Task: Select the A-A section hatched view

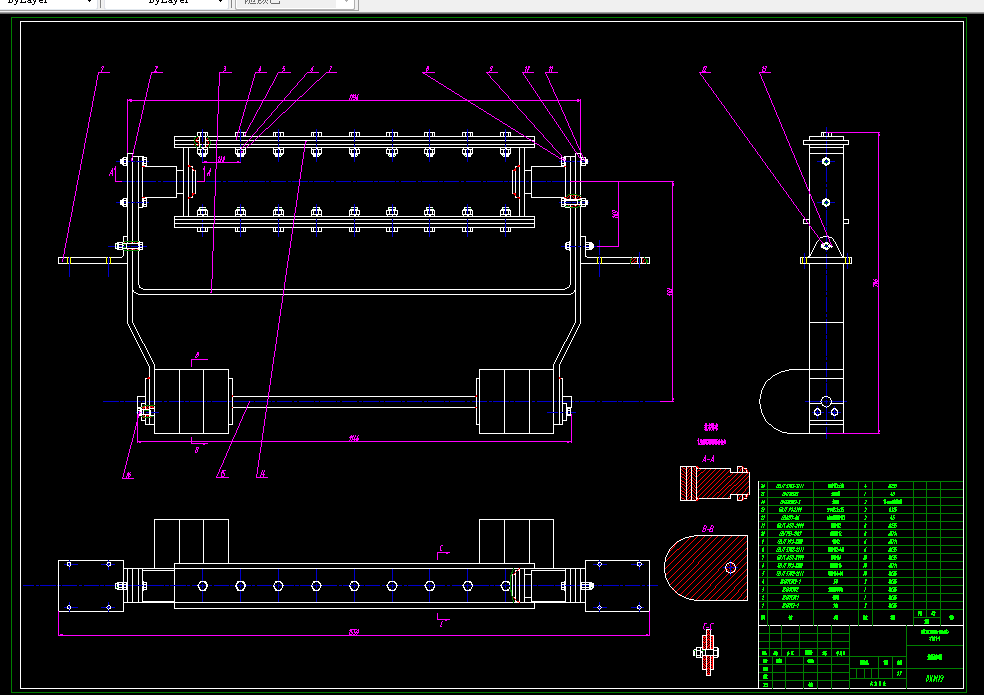Action: coord(715,483)
